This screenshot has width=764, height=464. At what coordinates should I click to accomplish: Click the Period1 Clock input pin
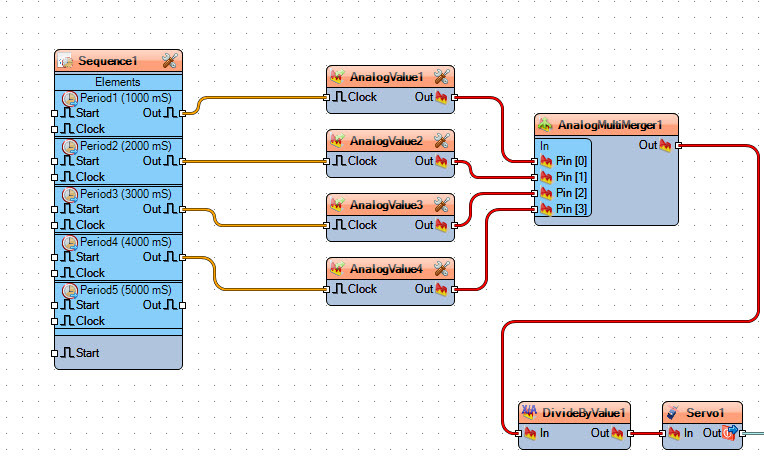tap(55, 129)
